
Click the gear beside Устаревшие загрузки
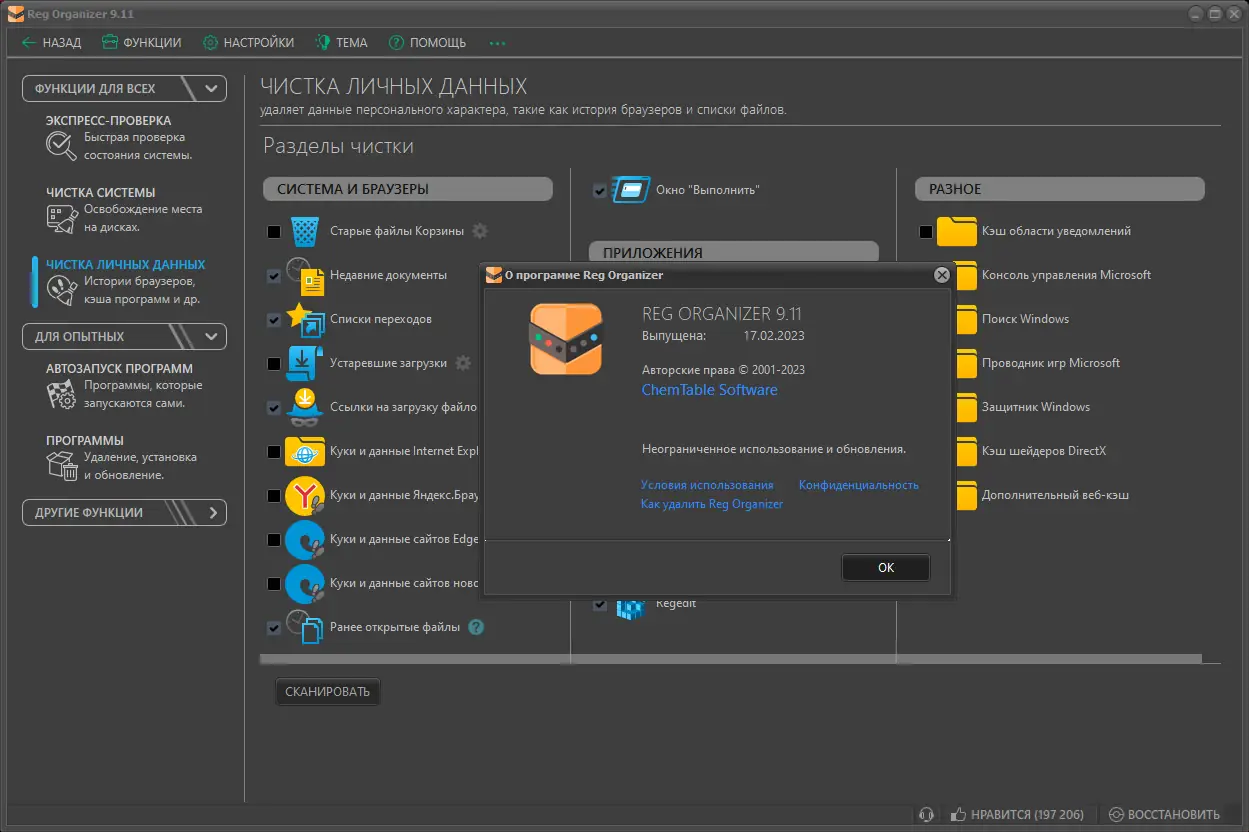tap(463, 363)
